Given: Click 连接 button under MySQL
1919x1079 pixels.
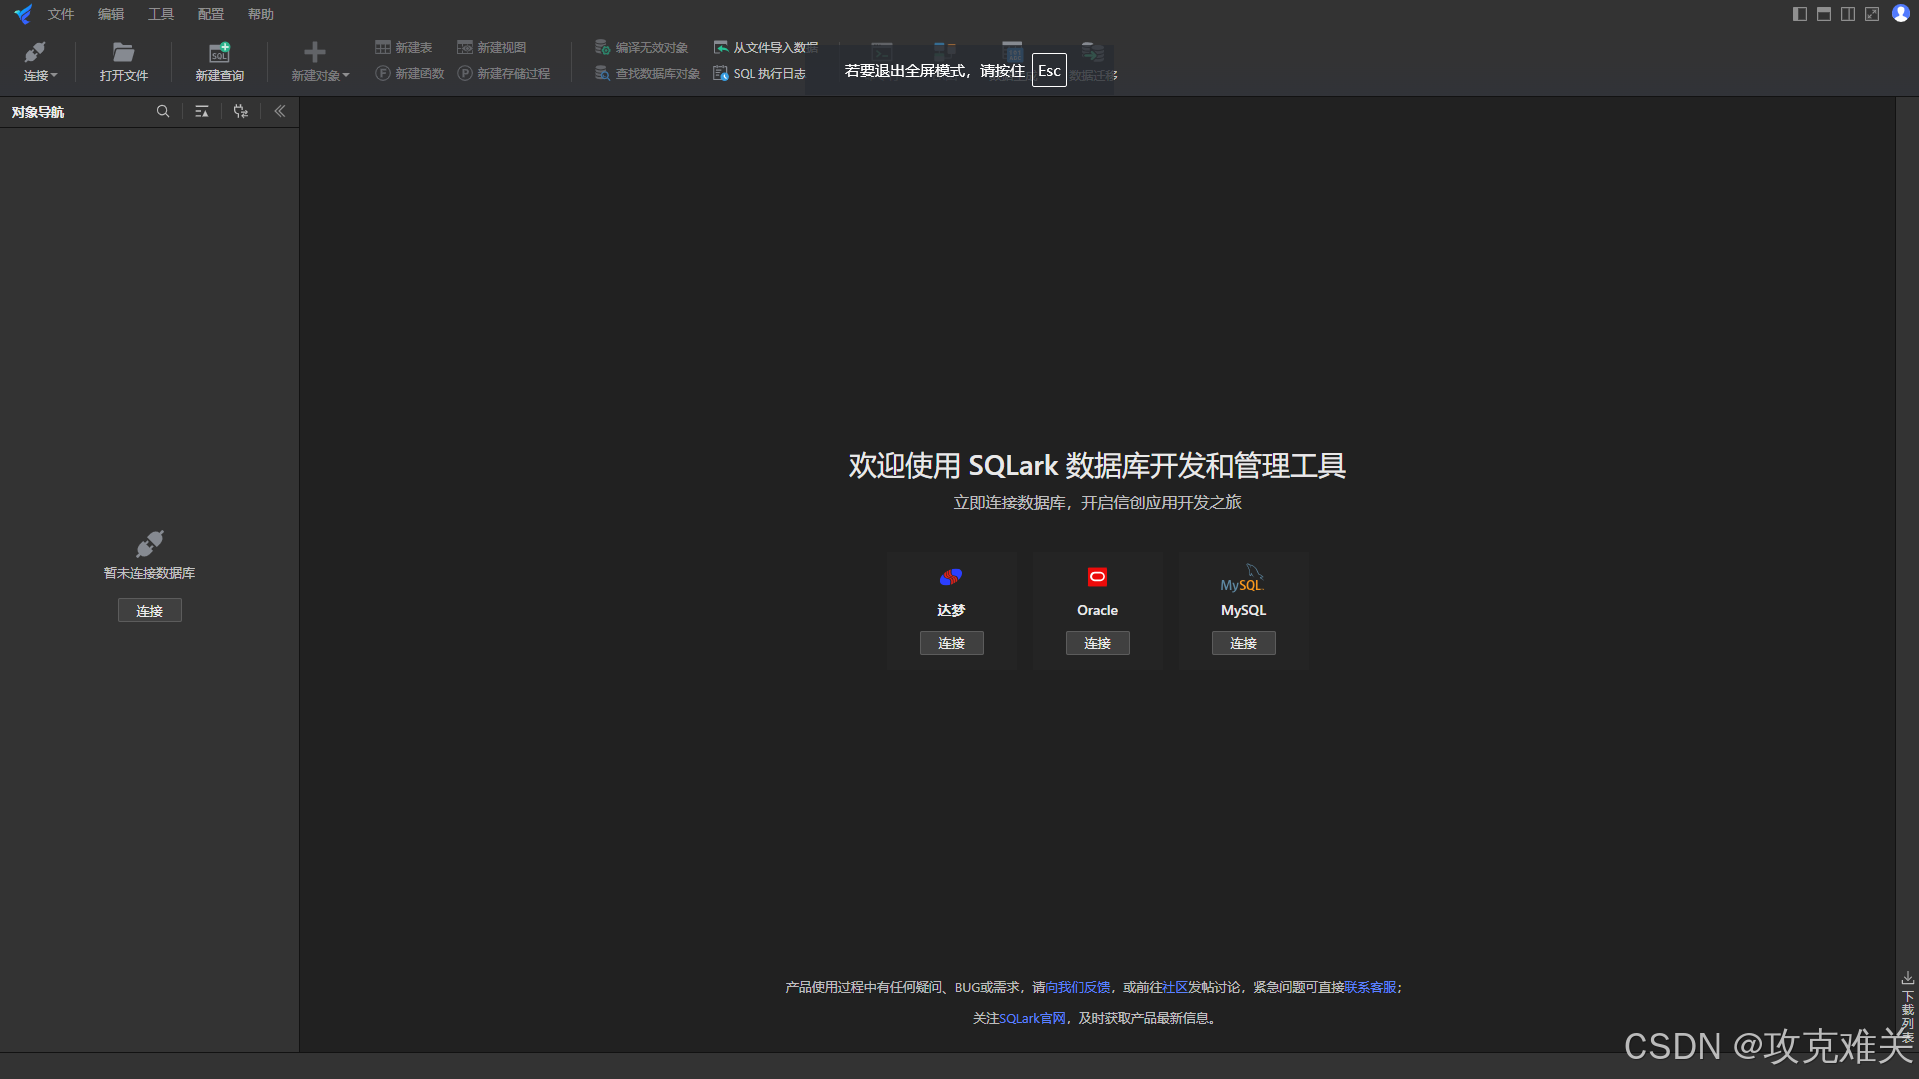Looking at the screenshot, I should [x=1244, y=643].
